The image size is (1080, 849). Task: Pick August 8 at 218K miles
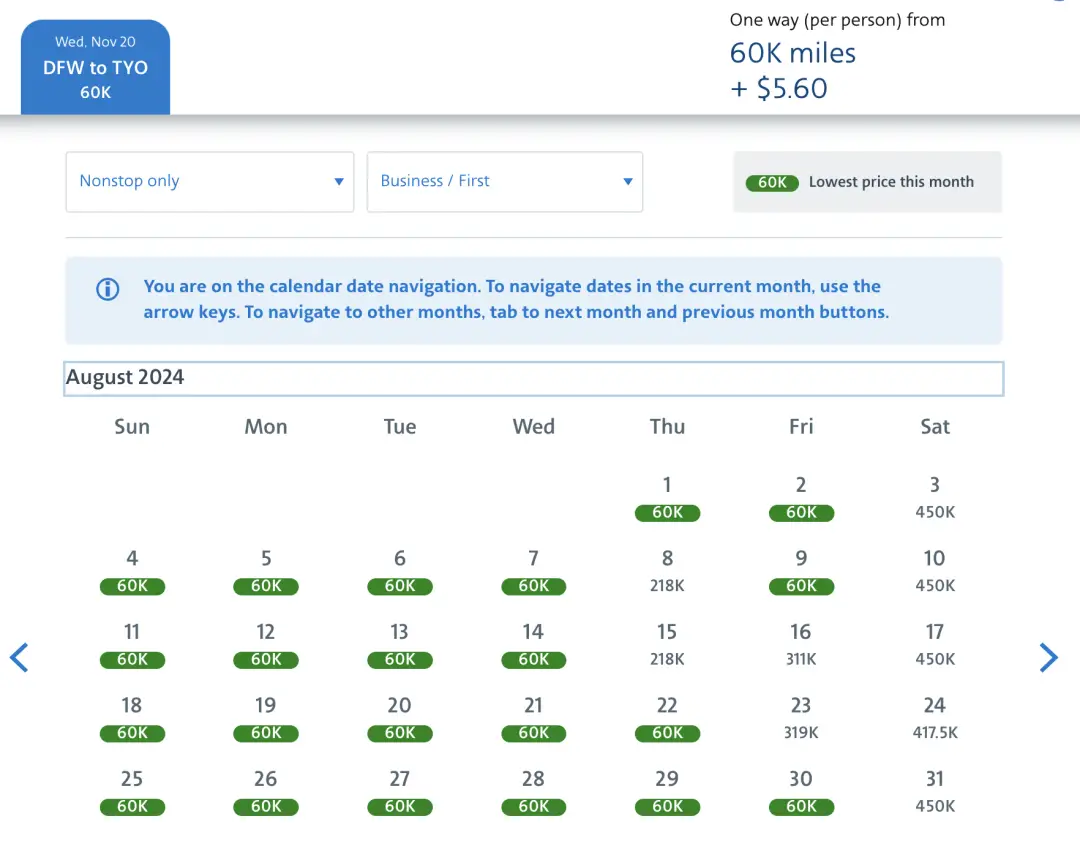click(x=667, y=571)
